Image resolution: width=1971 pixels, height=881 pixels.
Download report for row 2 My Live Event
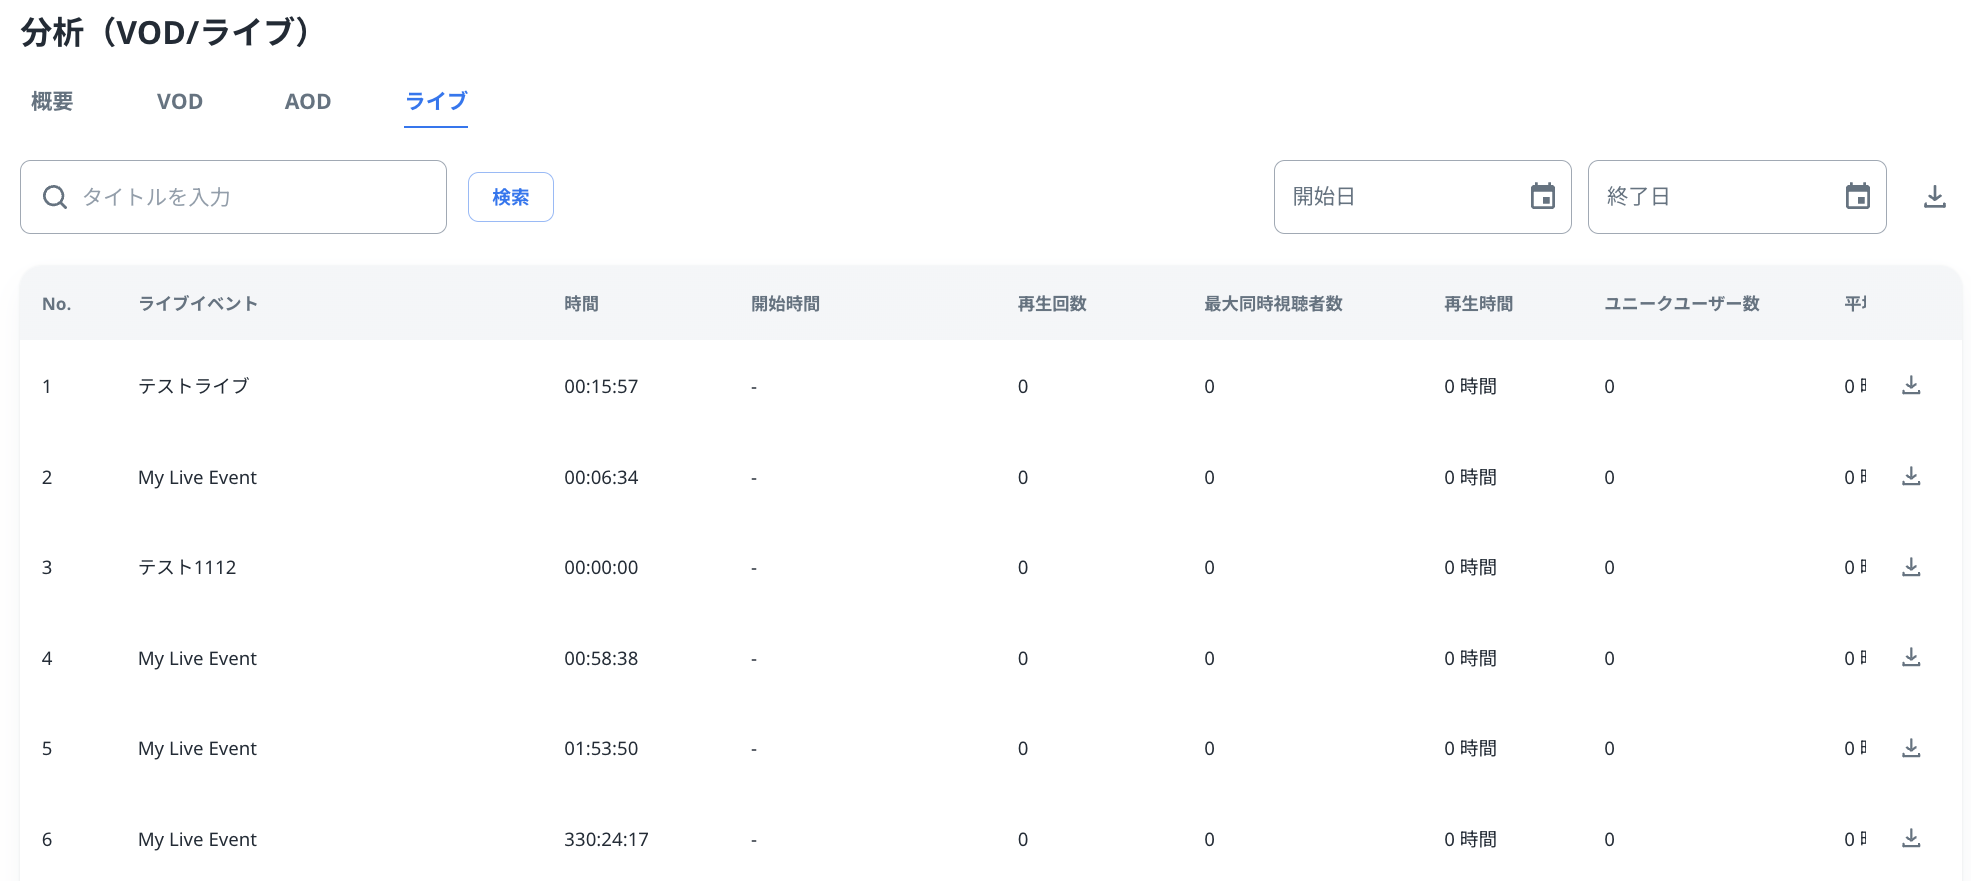pyautogui.click(x=1910, y=476)
